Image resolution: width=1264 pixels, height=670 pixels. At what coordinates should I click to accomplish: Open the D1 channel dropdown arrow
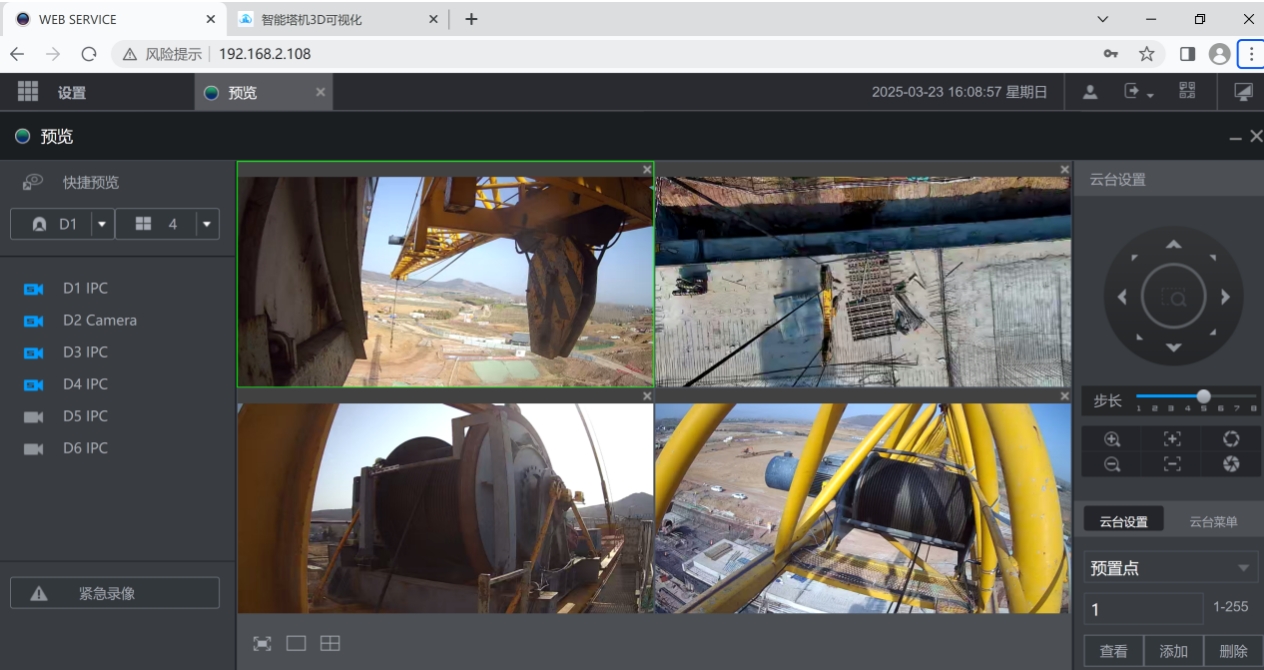102,224
